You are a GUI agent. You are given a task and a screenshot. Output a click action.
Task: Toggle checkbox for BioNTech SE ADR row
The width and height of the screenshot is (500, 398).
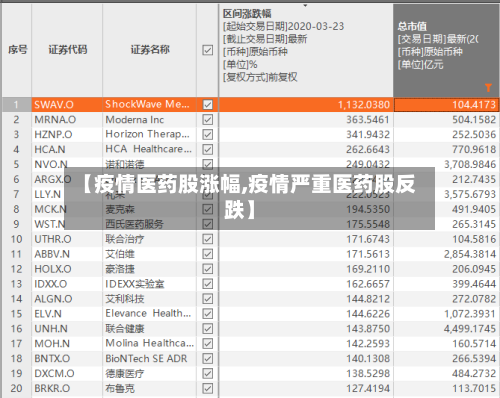tap(208, 358)
